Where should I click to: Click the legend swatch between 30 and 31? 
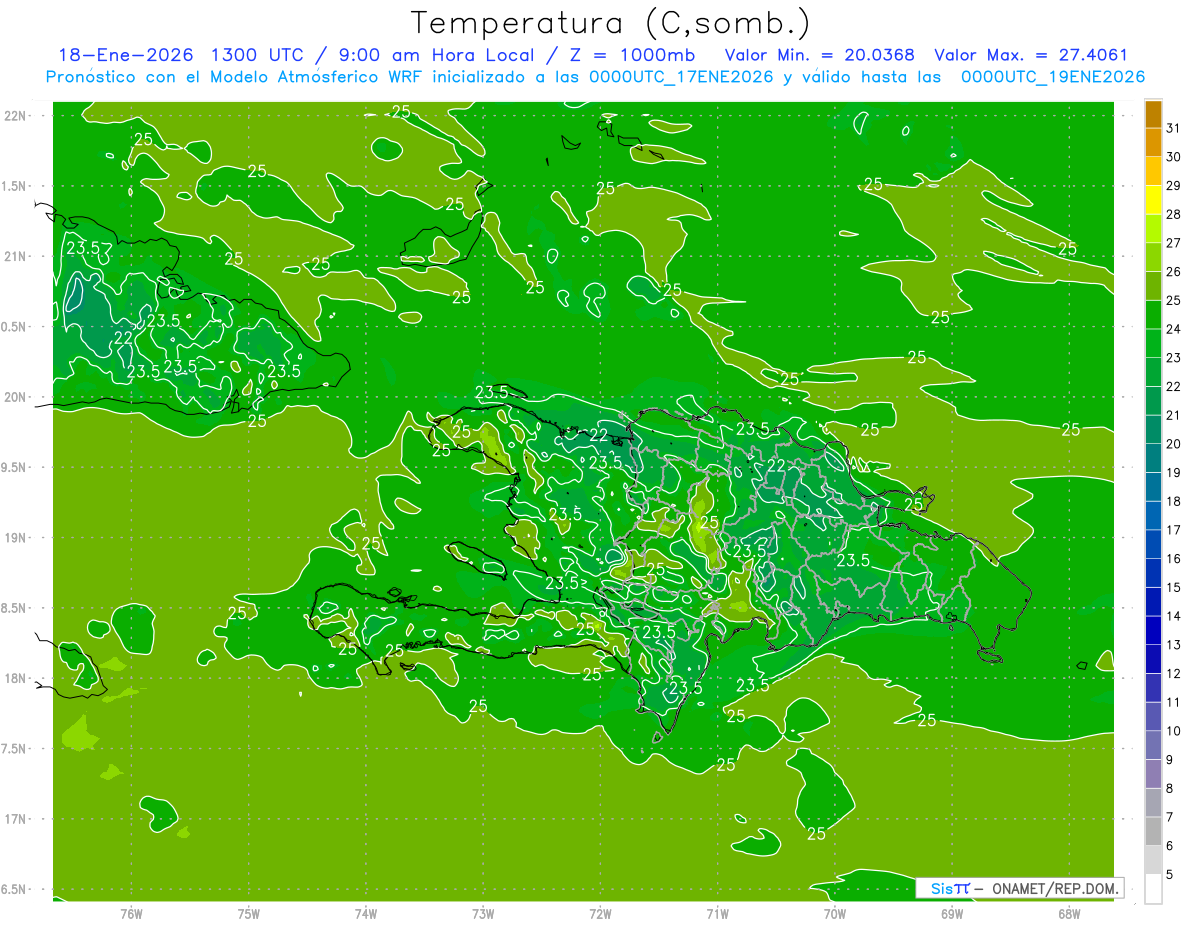pos(1153,143)
